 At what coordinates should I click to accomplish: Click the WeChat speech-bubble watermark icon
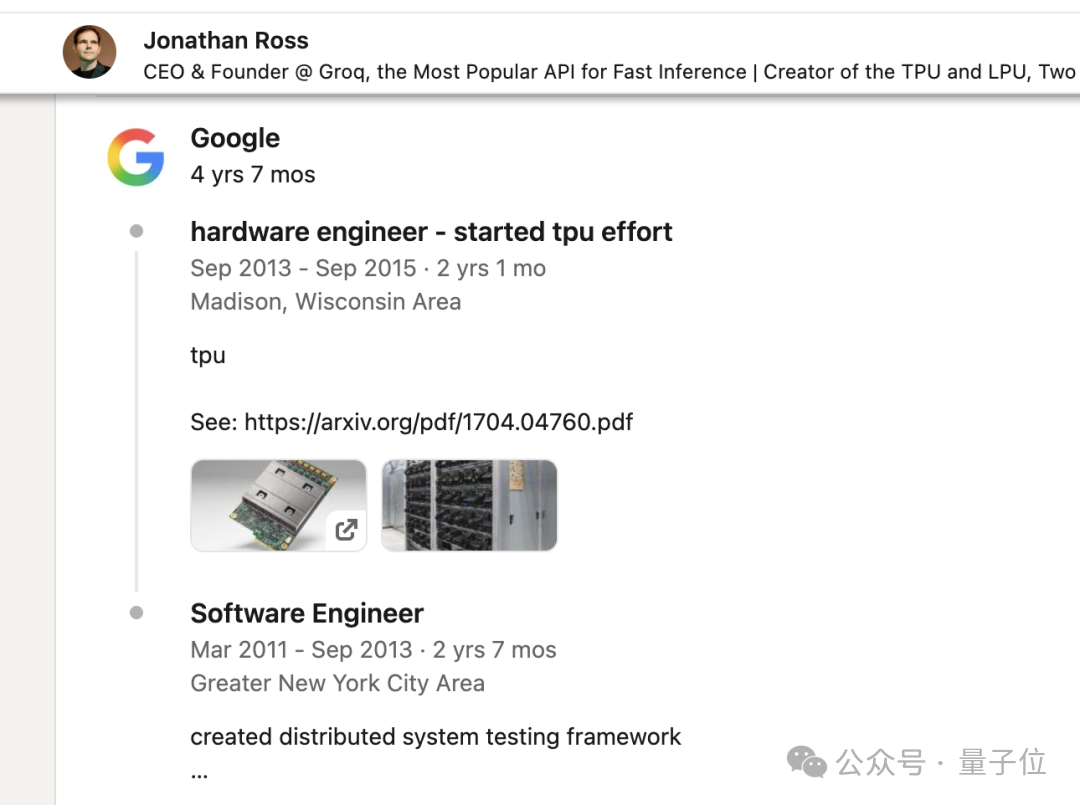click(x=807, y=762)
